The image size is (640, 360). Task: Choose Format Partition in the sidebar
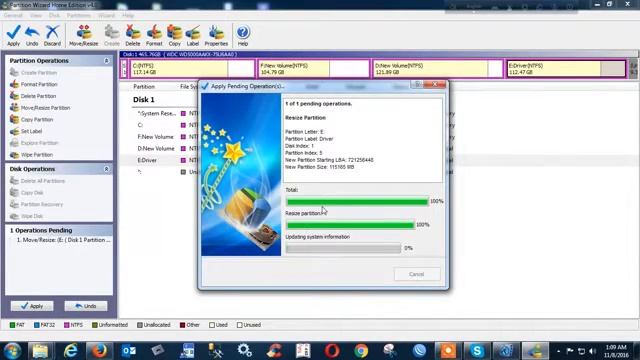[x=39, y=84]
